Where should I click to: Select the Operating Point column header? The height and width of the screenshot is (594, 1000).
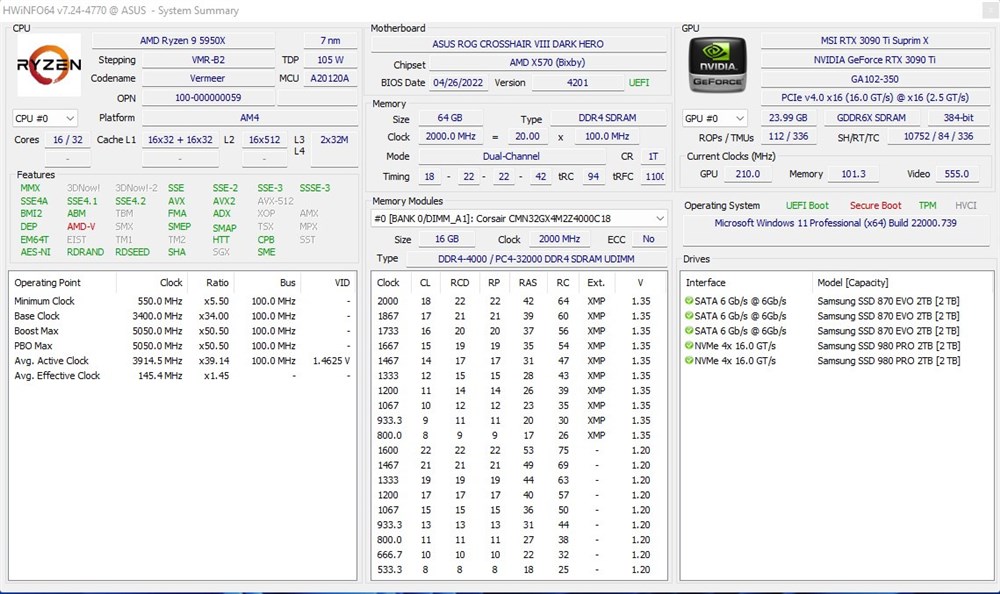[62, 283]
